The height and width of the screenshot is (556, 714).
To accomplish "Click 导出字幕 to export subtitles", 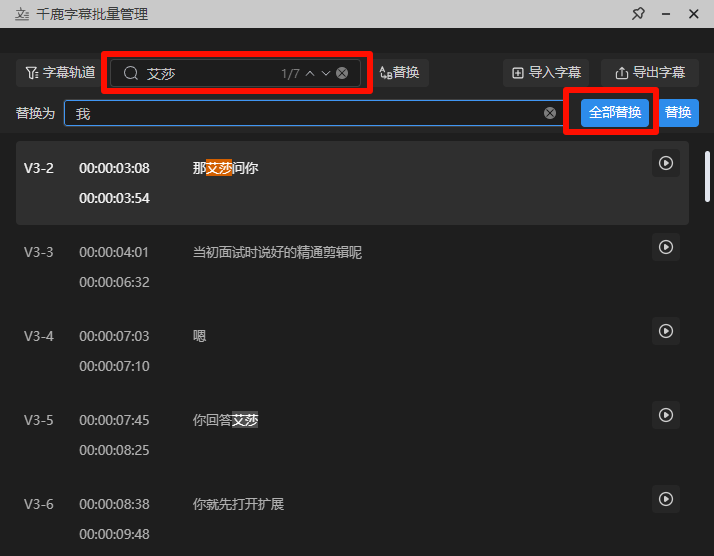I will coord(650,73).
